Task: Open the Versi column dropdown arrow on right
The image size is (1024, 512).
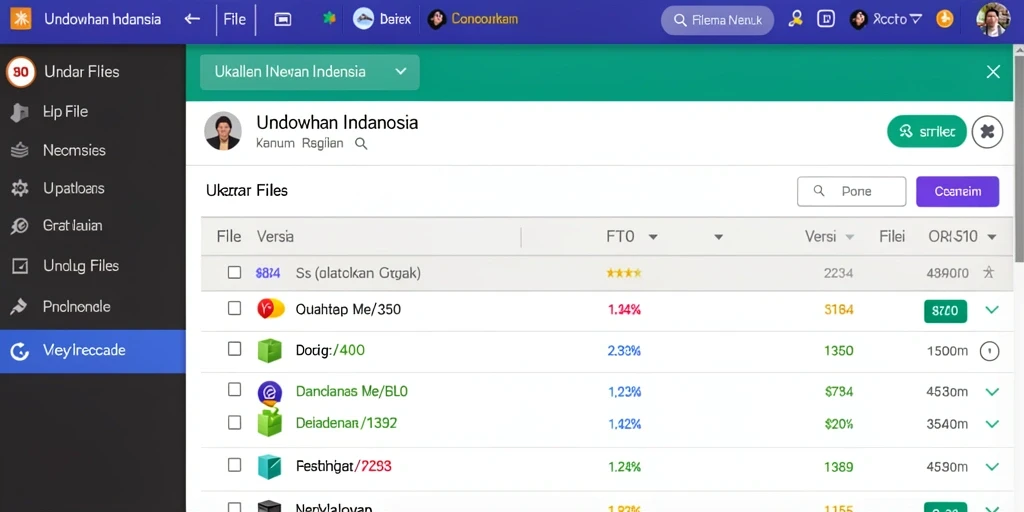Action: [x=850, y=237]
